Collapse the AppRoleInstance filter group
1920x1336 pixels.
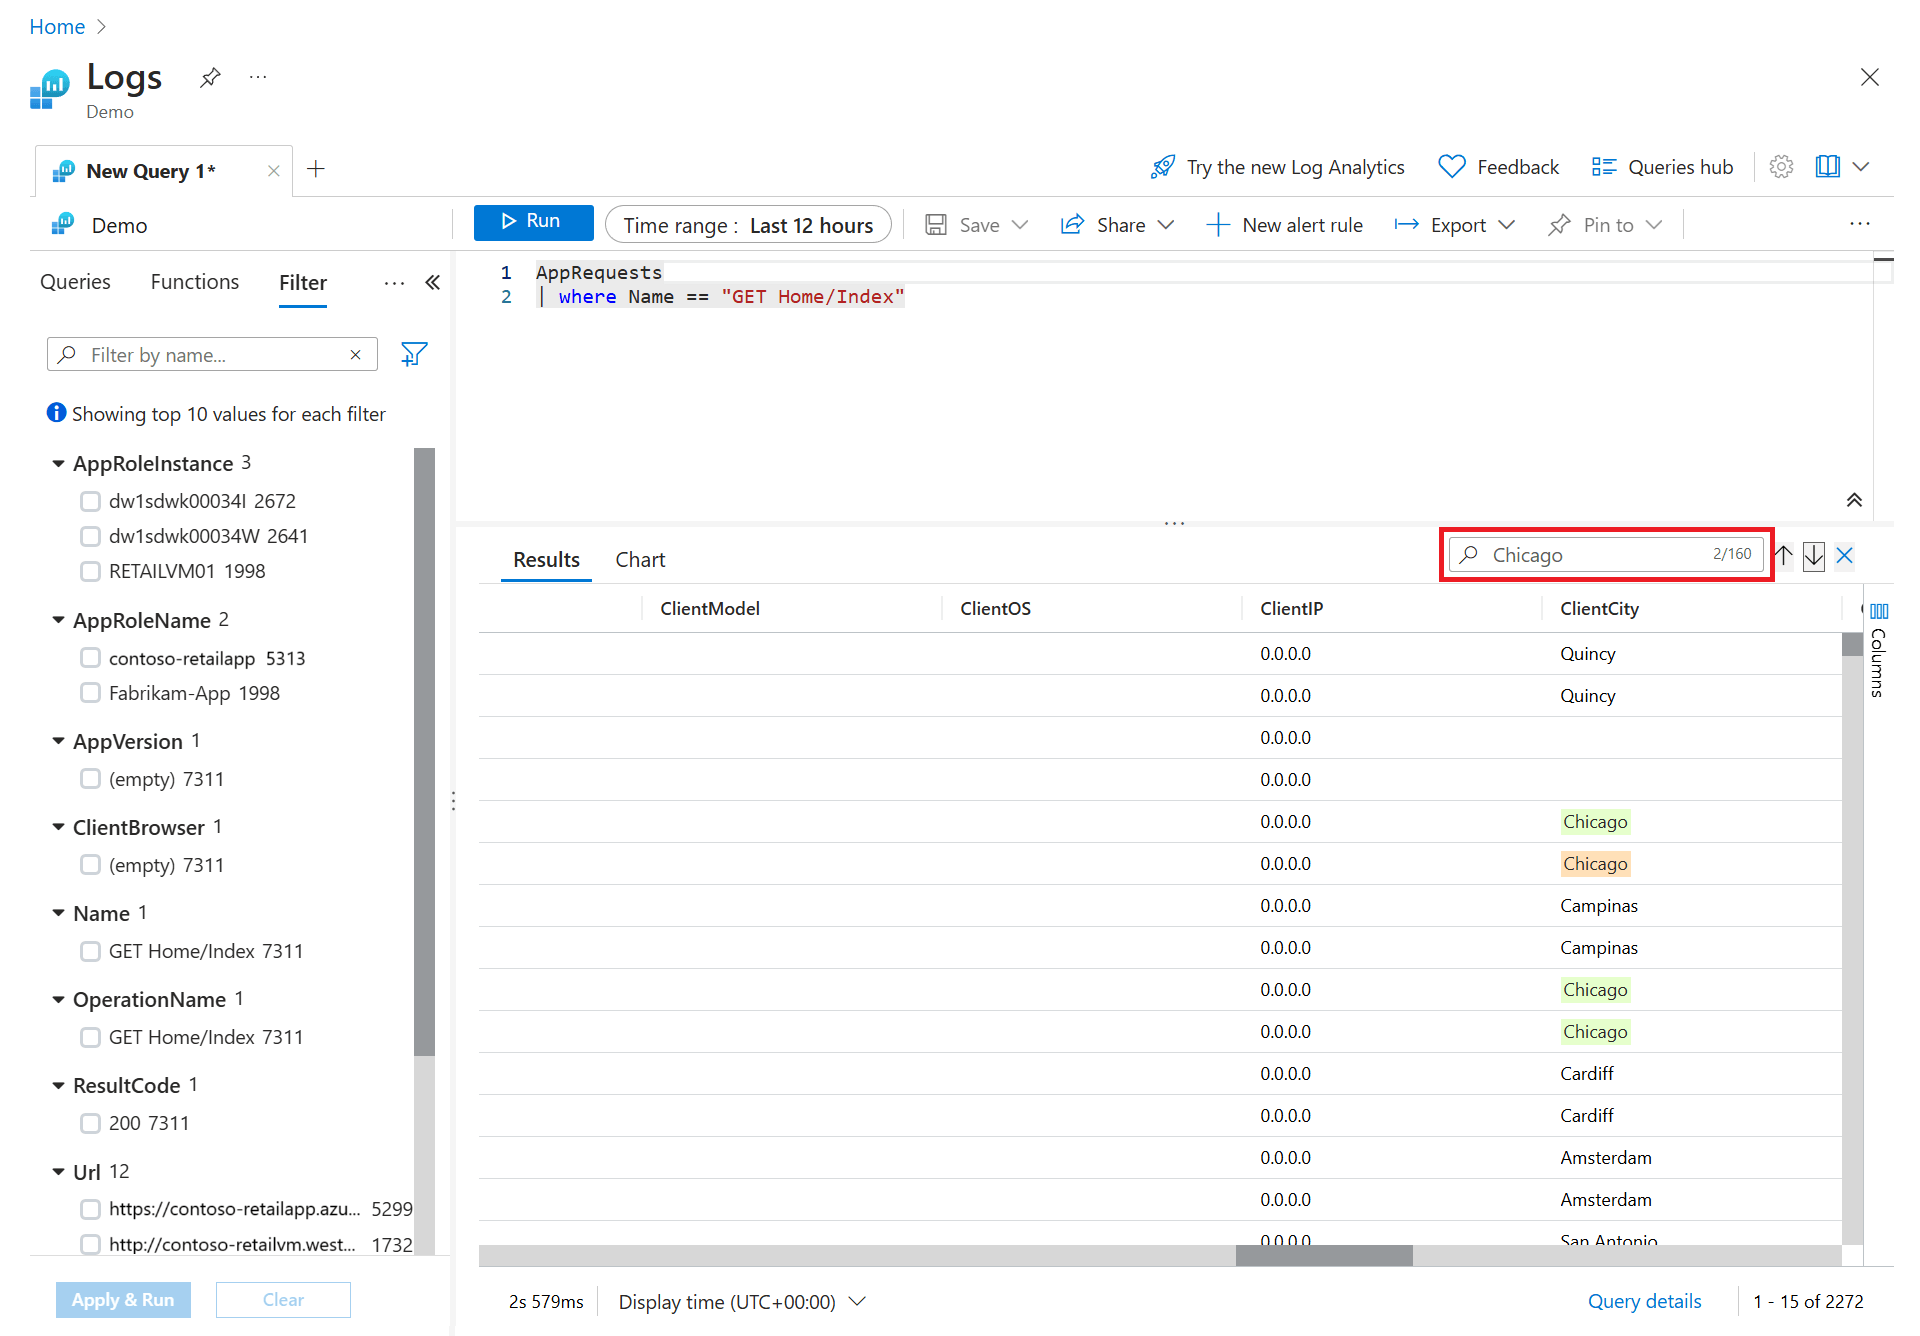[x=58, y=464]
